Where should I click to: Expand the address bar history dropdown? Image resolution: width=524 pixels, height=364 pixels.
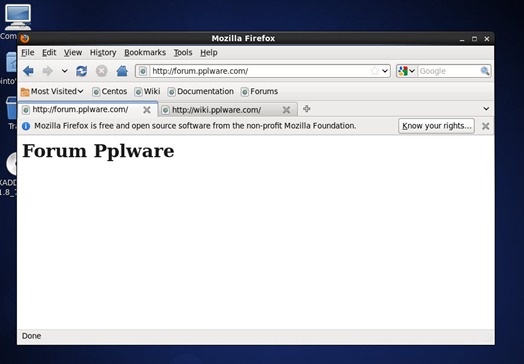[x=385, y=71]
